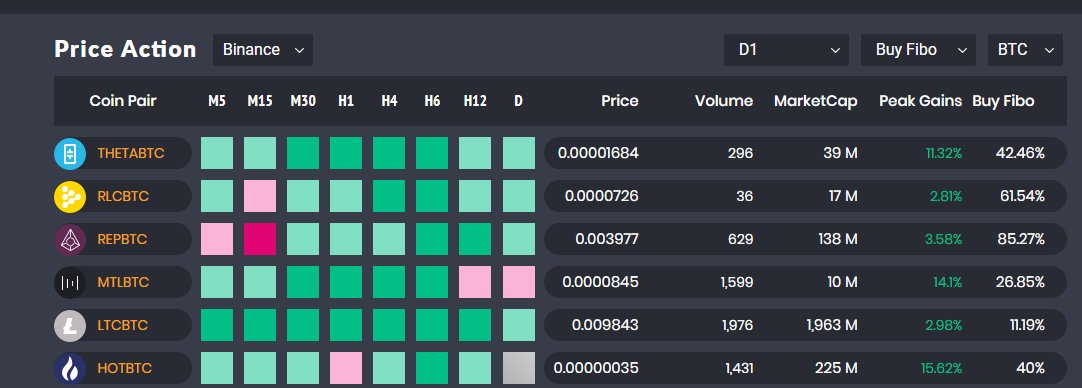
Task: Click the RLCBTC price 0.0000726
Action: [x=602, y=196]
